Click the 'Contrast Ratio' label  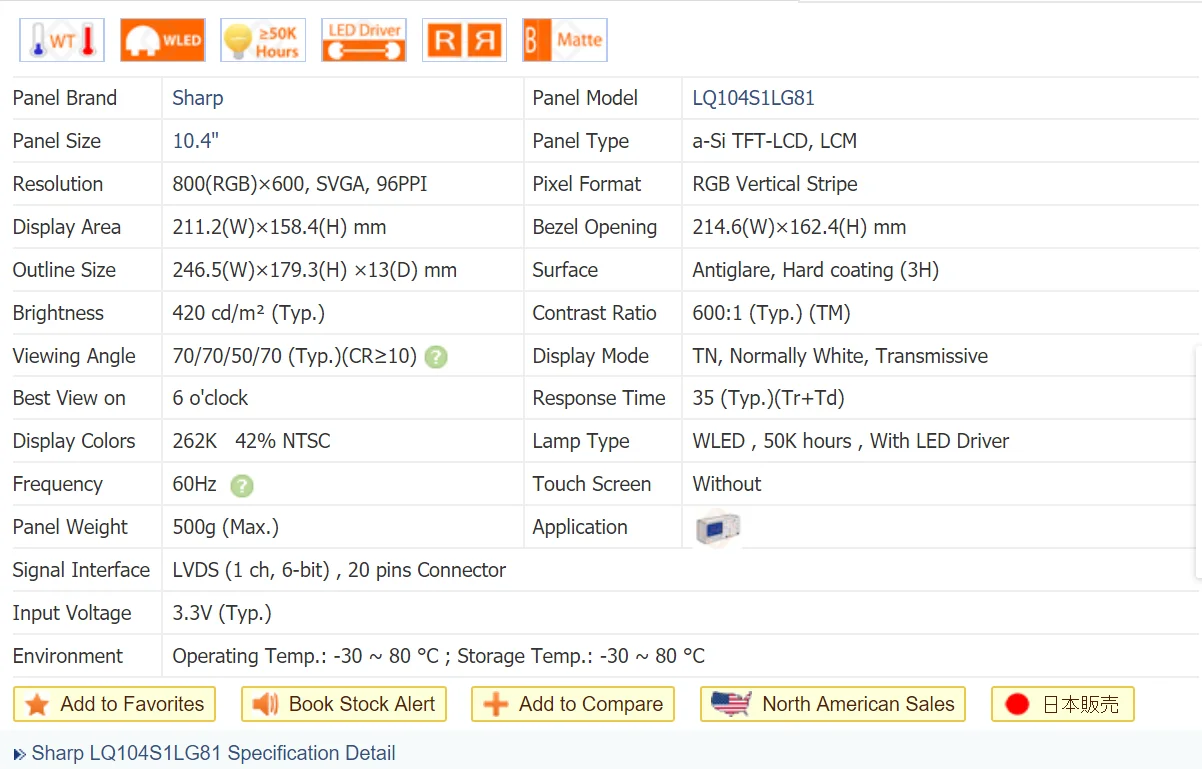[x=595, y=313]
